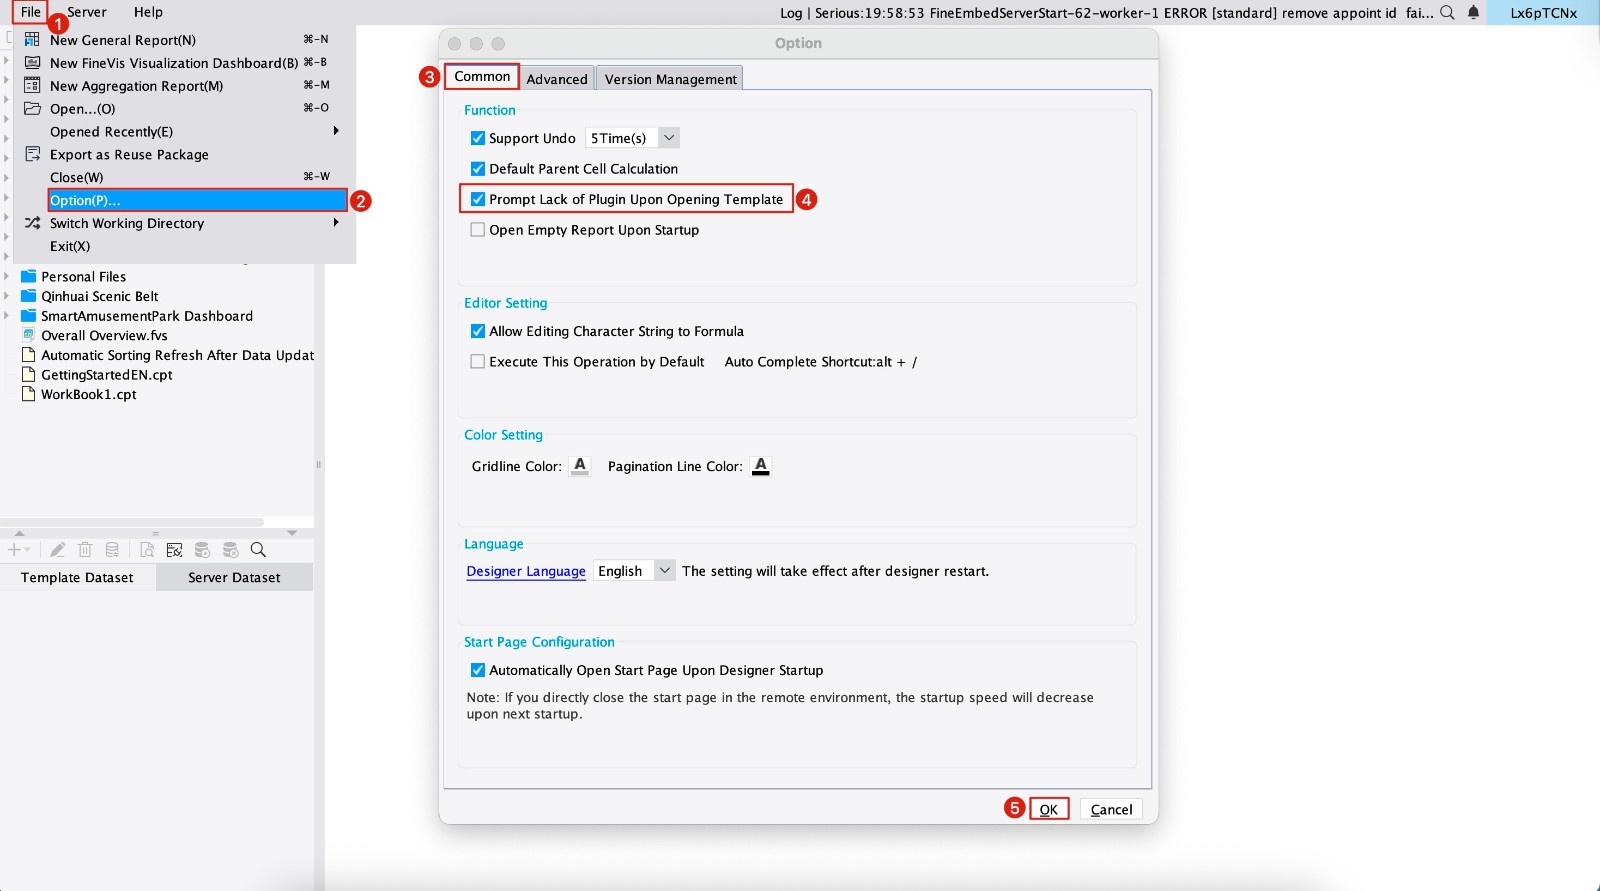The height and width of the screenshot is (891, 1600).
Task: Click the Cancel button
Action: (x=1111, y=809)
